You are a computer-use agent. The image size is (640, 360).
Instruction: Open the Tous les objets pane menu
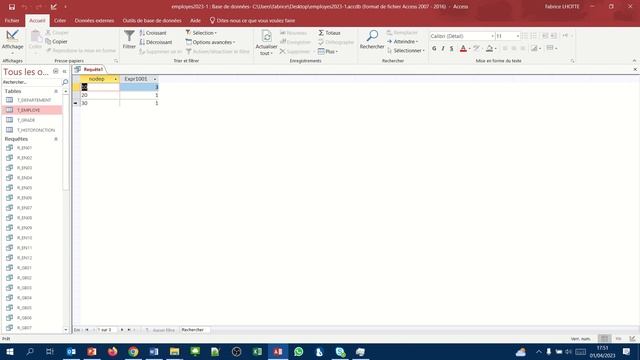point(56,71)
